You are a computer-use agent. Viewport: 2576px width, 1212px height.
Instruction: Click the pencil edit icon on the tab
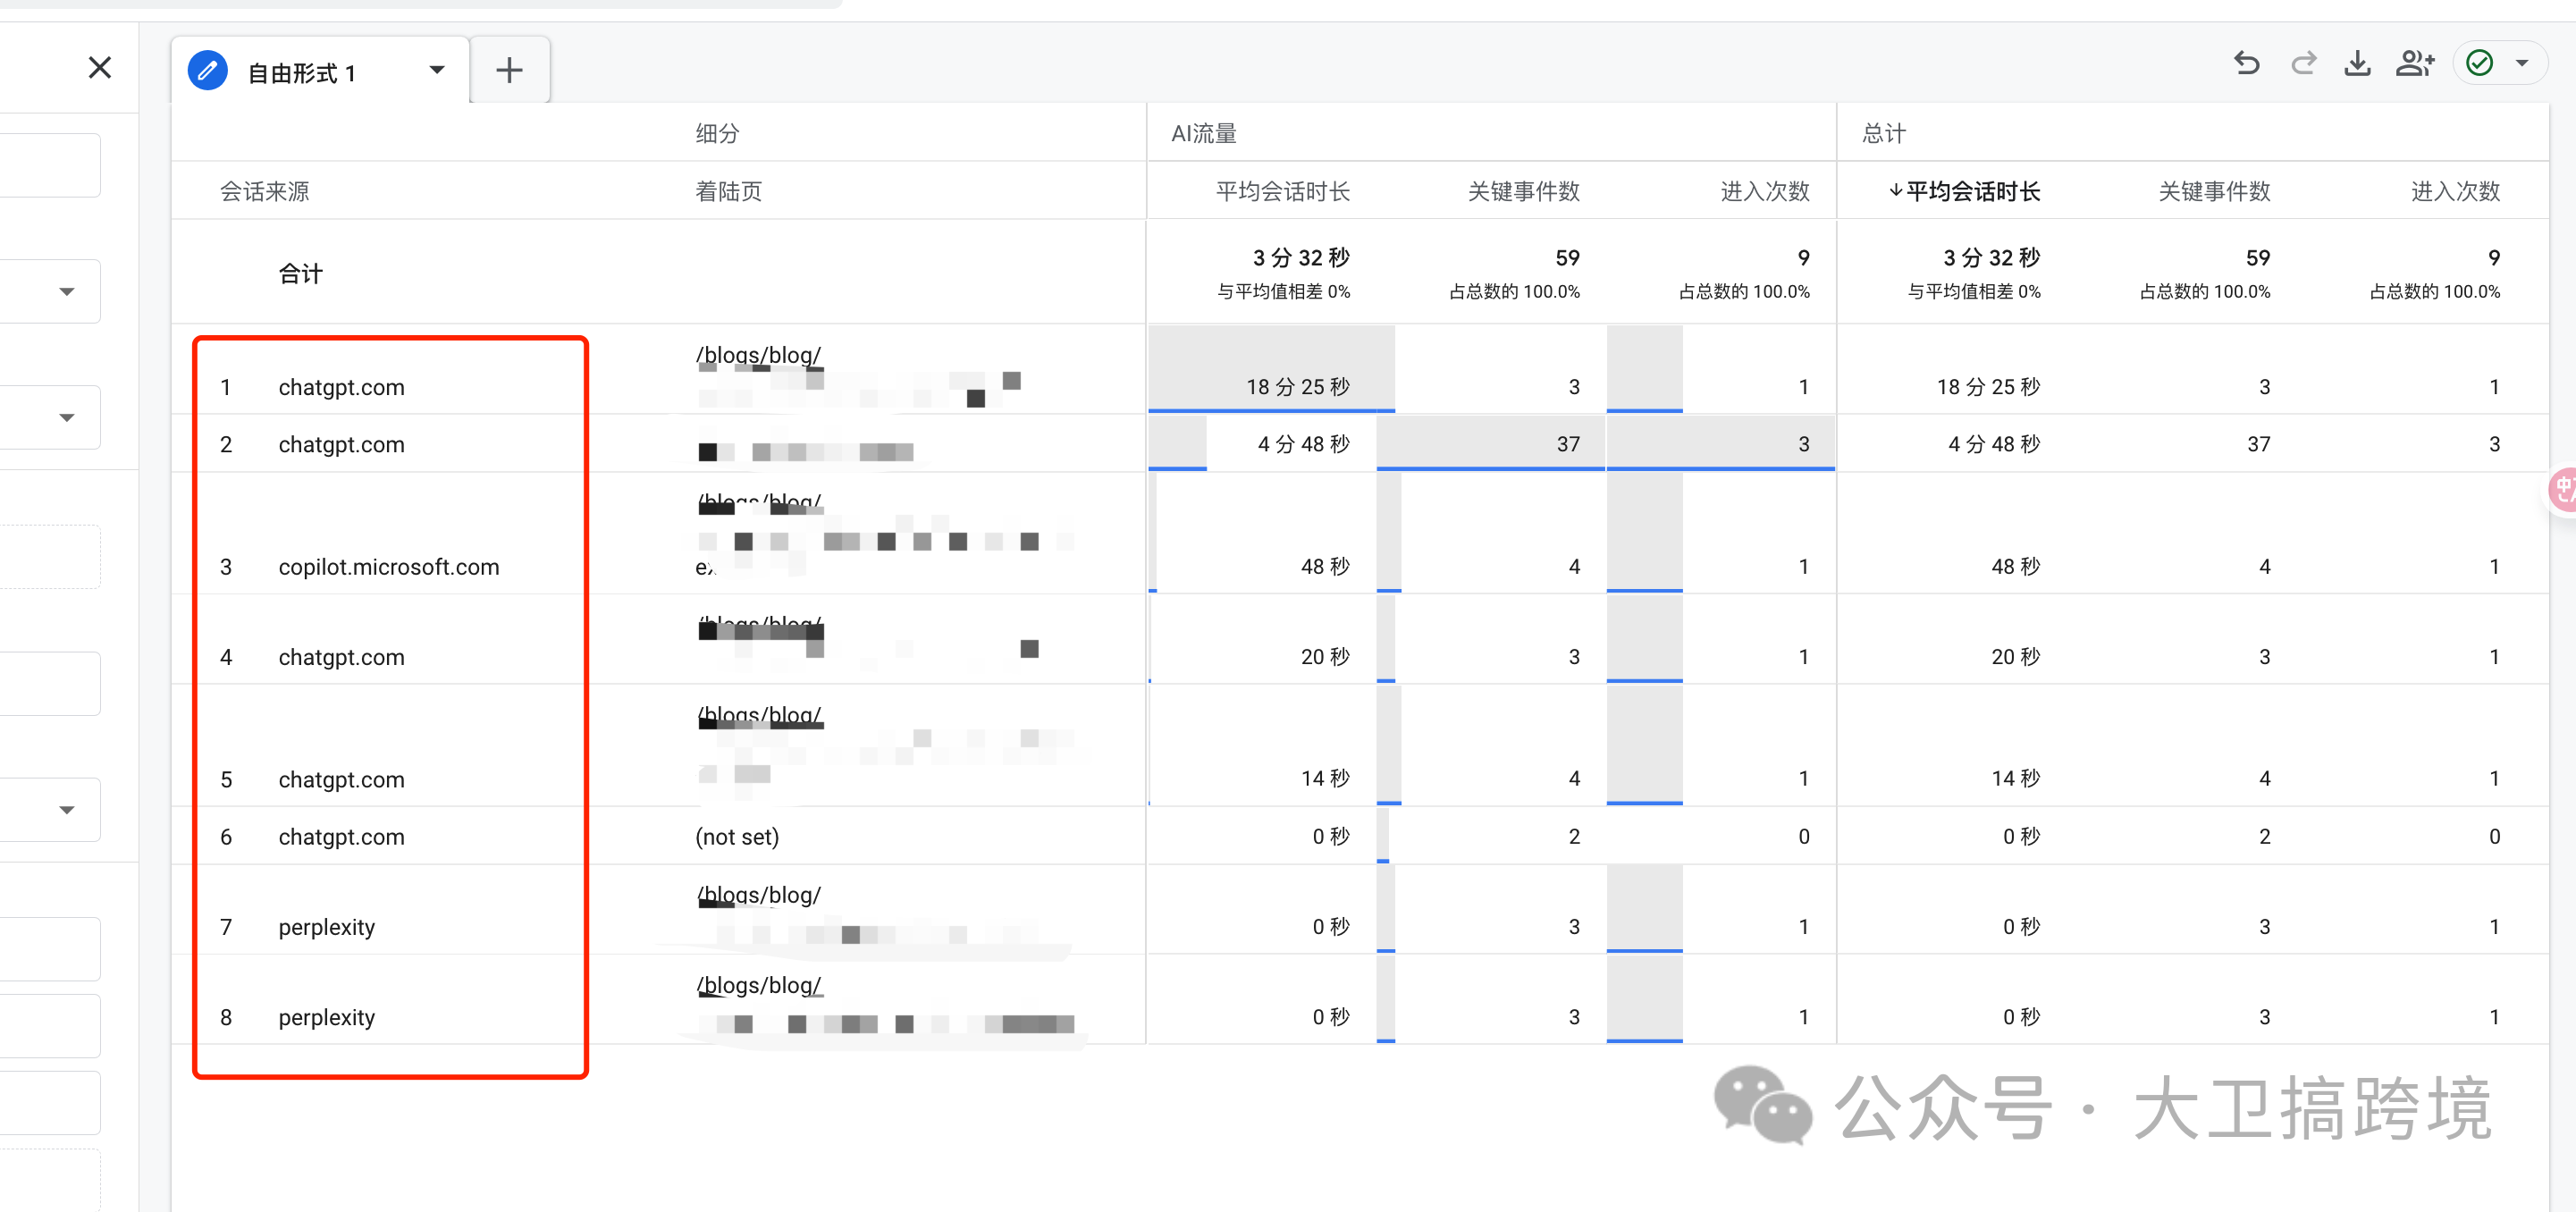tap(207, 70)
